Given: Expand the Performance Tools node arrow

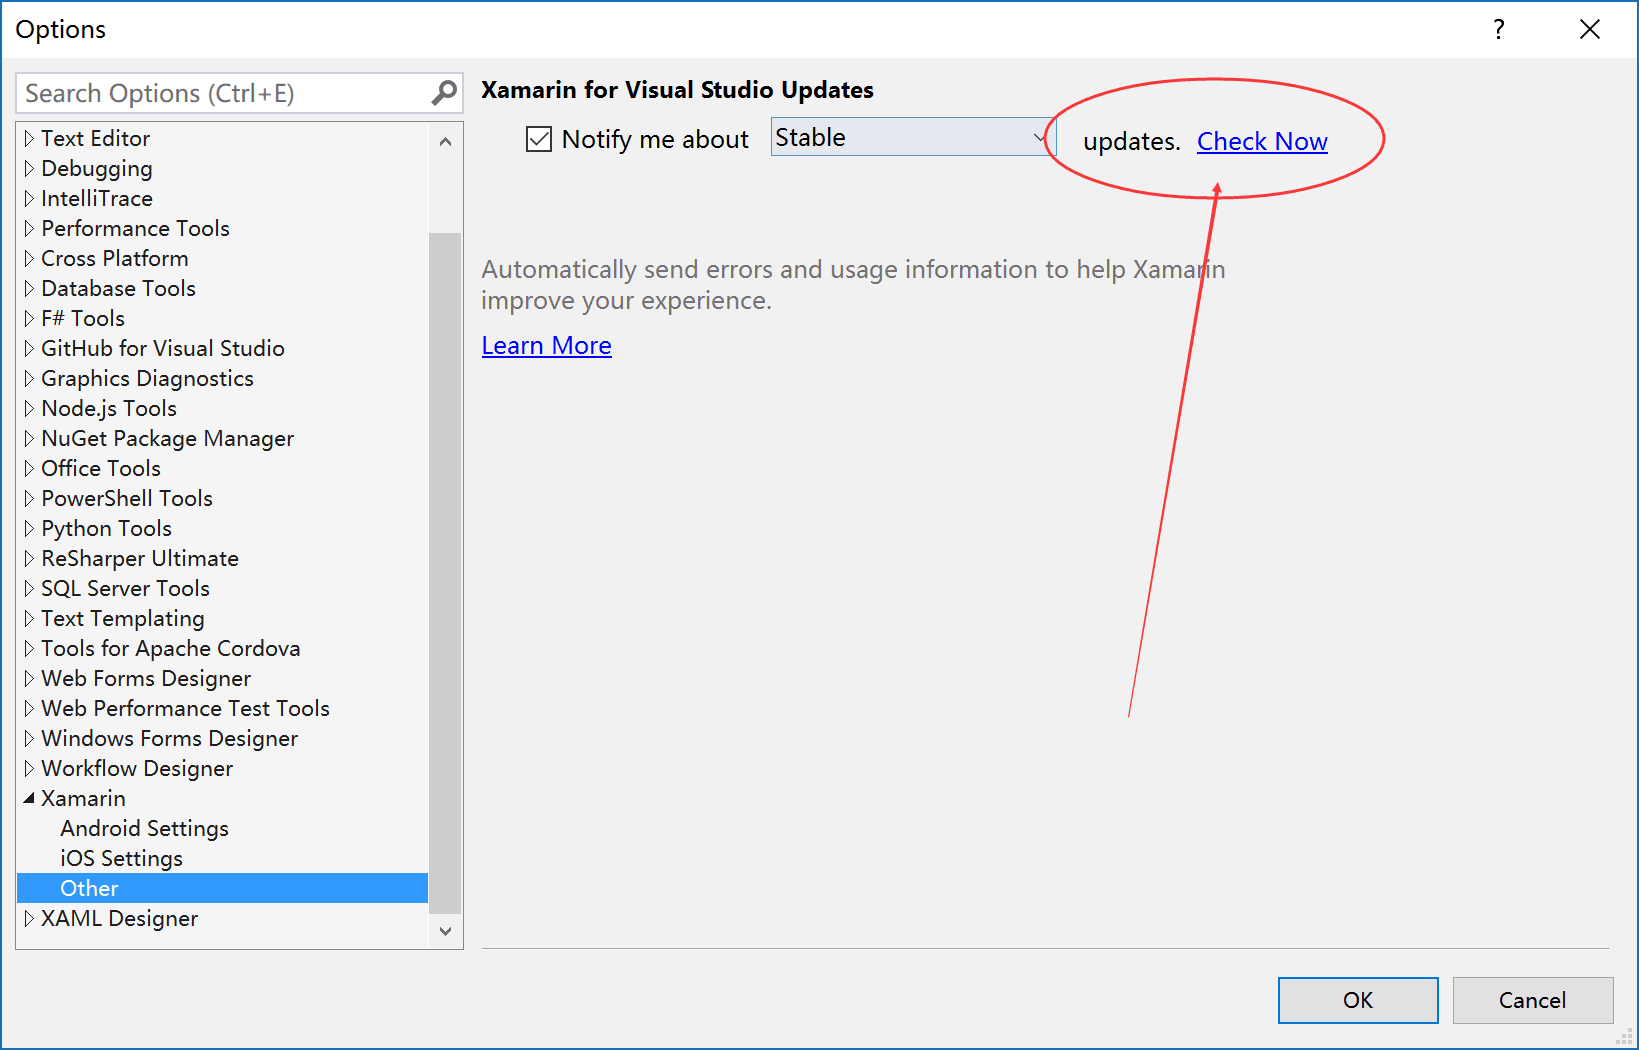Looking at the screenshot, I should click(29, 228).
